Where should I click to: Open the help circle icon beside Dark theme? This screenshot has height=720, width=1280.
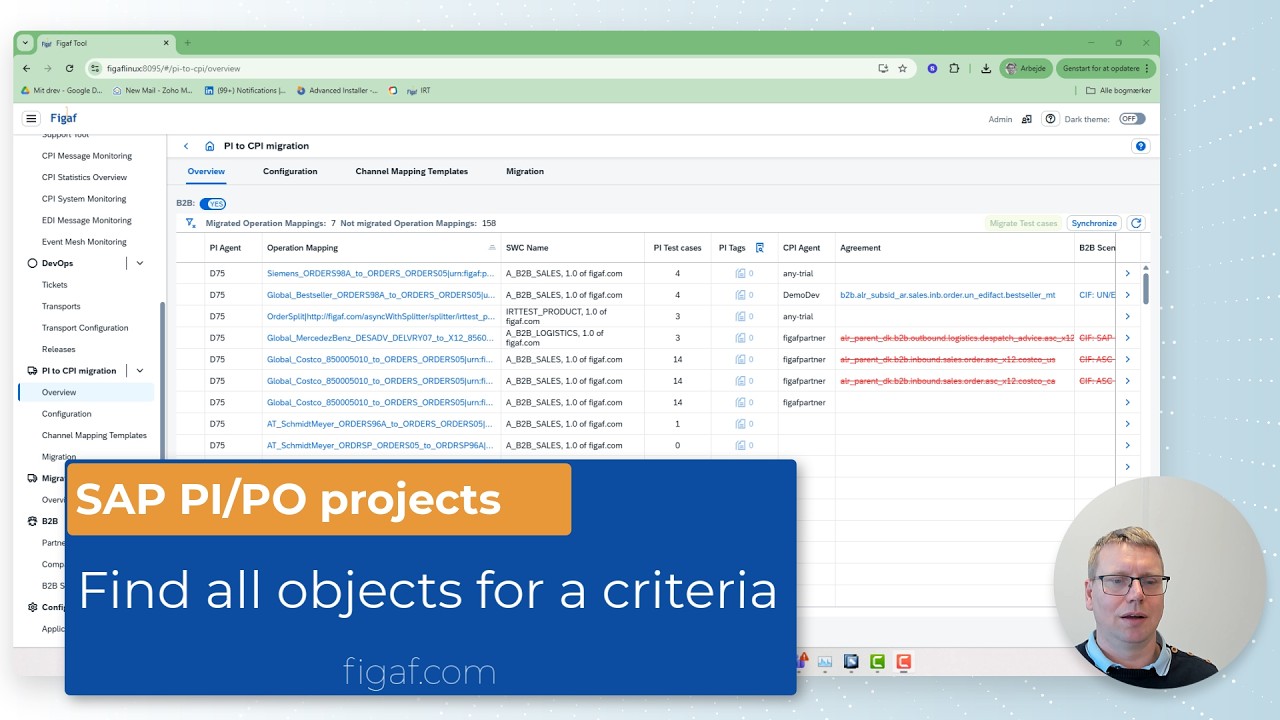(x=1050, y=119)
